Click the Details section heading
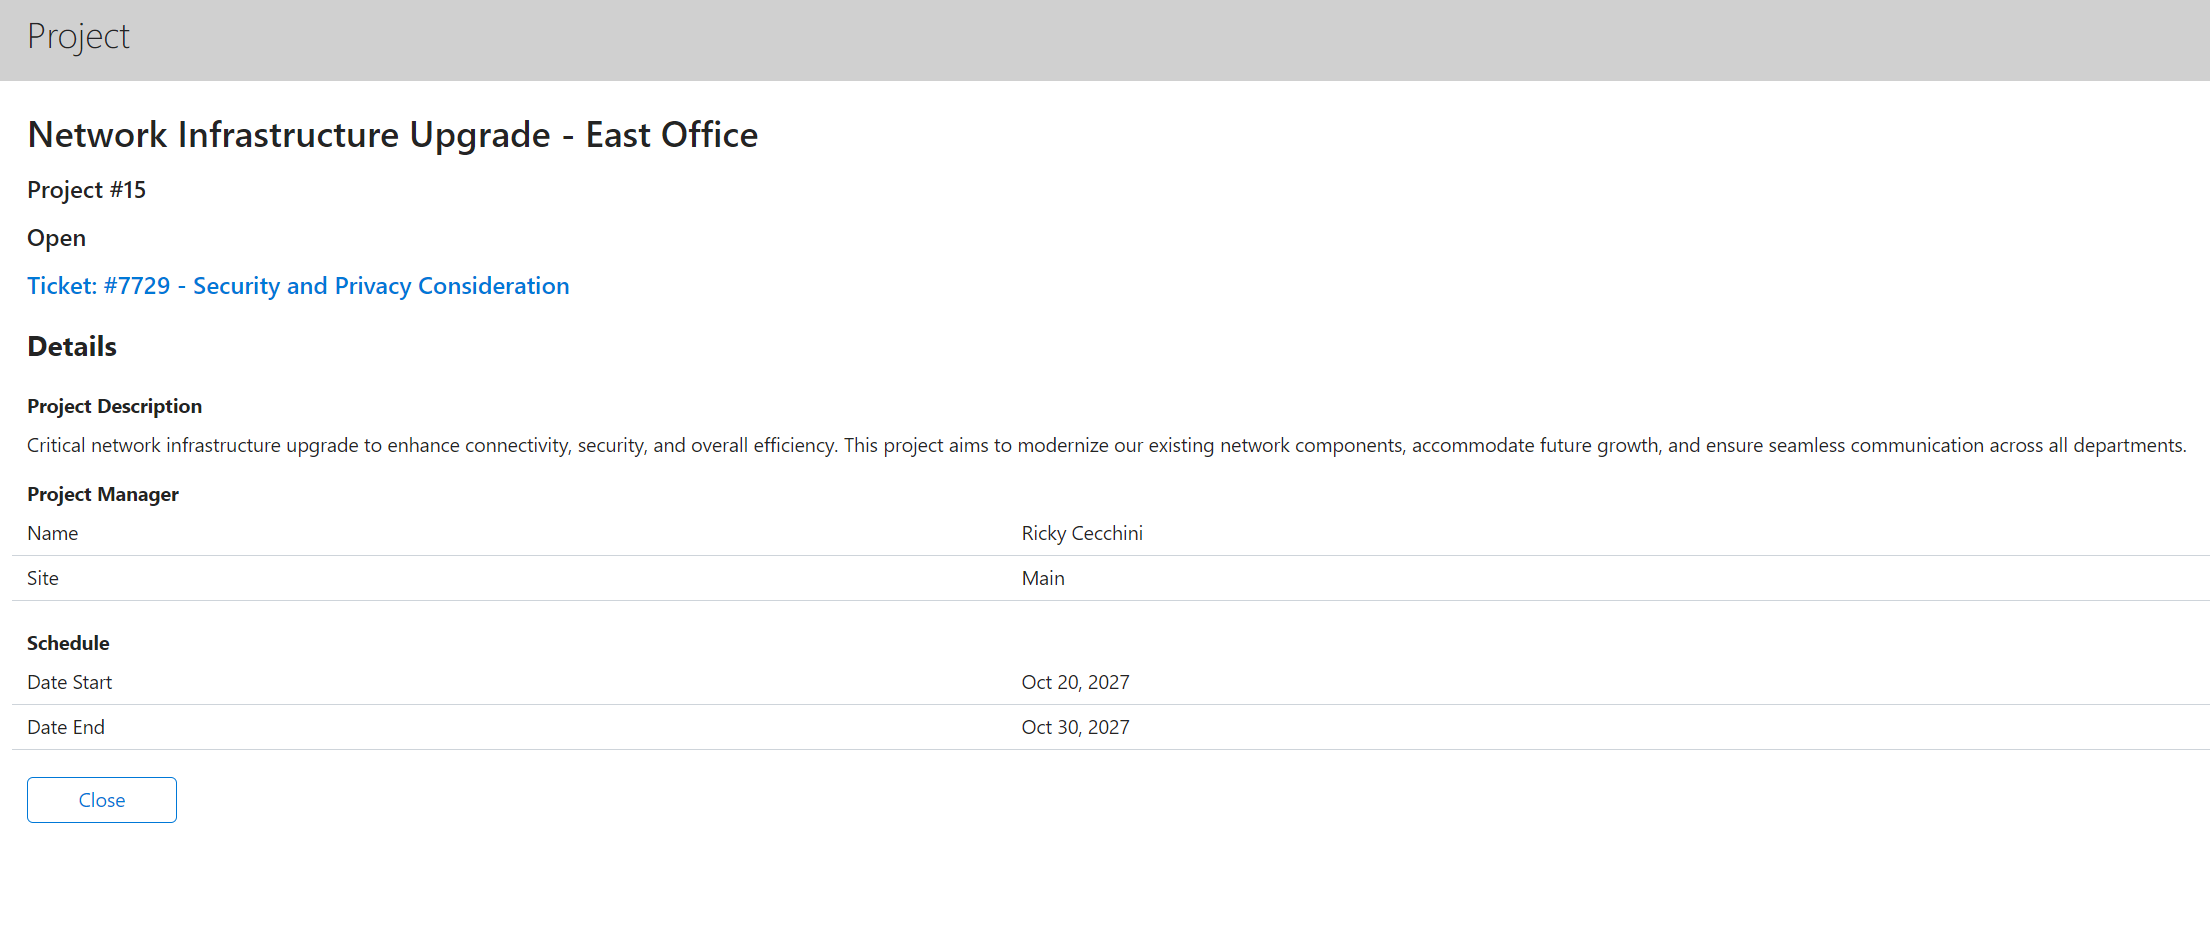2210x951 pixels. click(x=71, y=346)
